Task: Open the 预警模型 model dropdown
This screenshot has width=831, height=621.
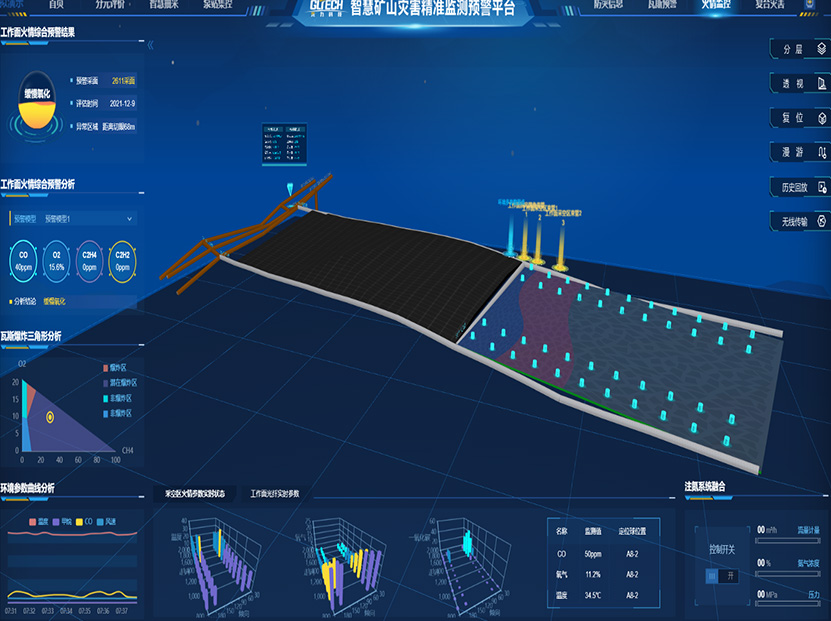Action: pyautogui.click(x=72, y=217)
